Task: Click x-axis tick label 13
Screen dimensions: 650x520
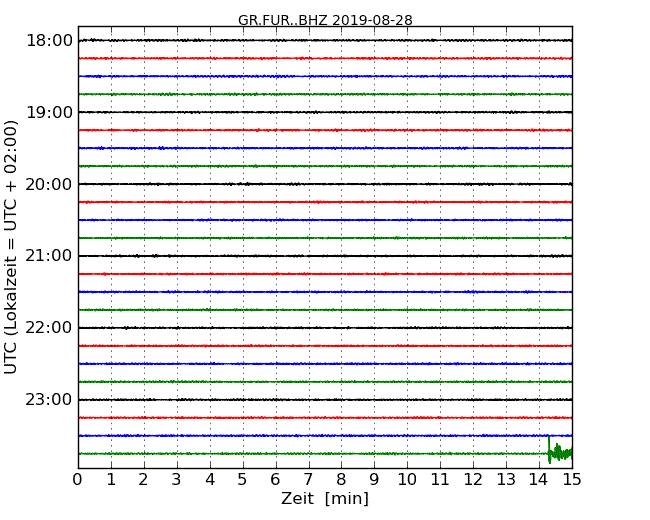Action: (x=506, y=480)
